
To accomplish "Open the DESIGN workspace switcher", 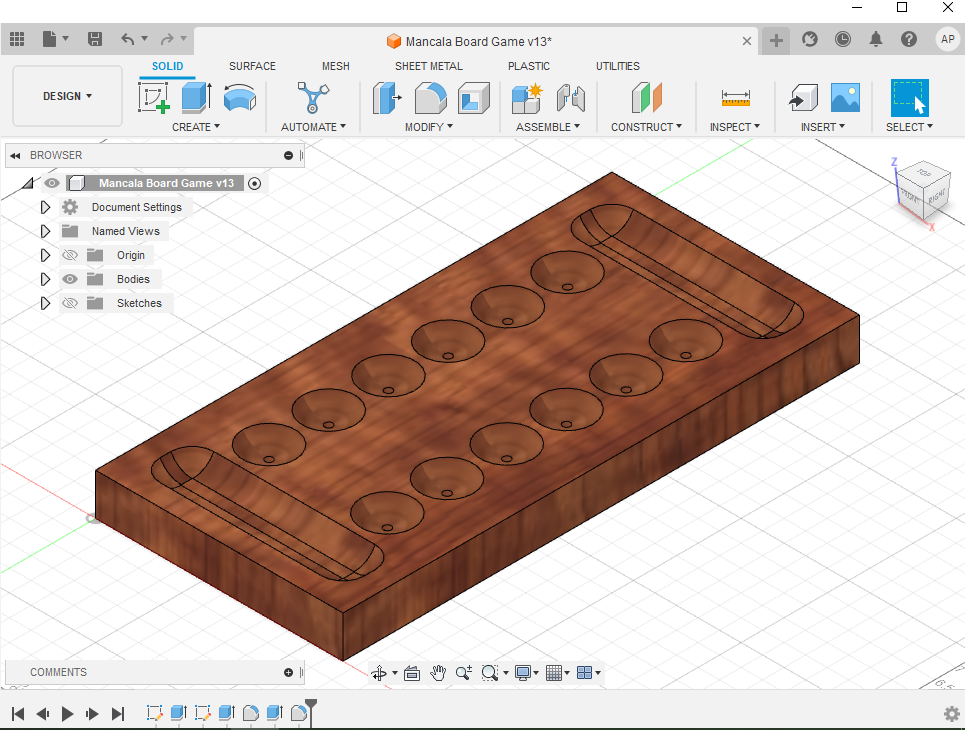I will click(x=66, y=96).
